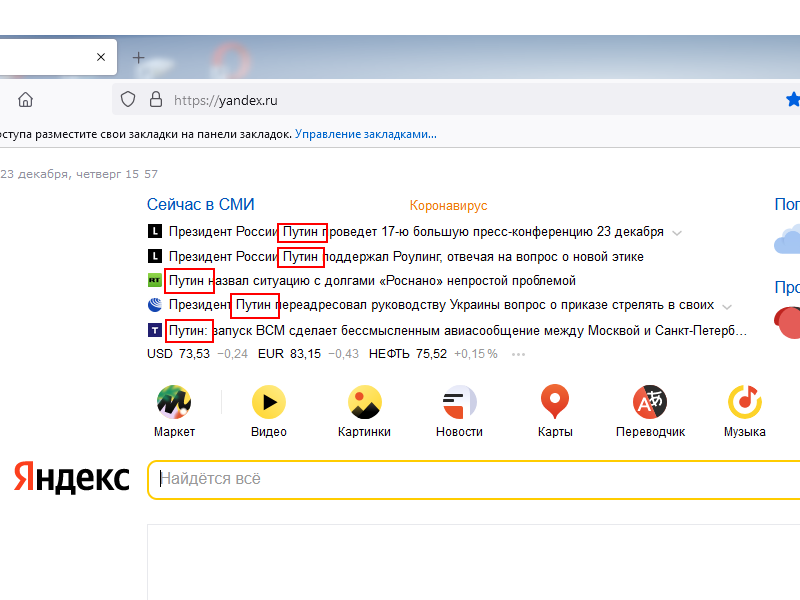Click source icon beside Роулинг headline

pos(155,256)
